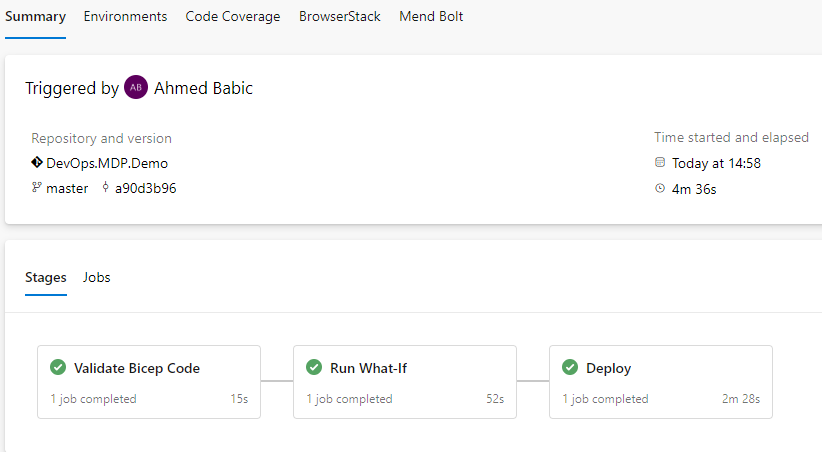
Task: Click the commit icon beside a90d3b96
Action: [x=105, y=188]
